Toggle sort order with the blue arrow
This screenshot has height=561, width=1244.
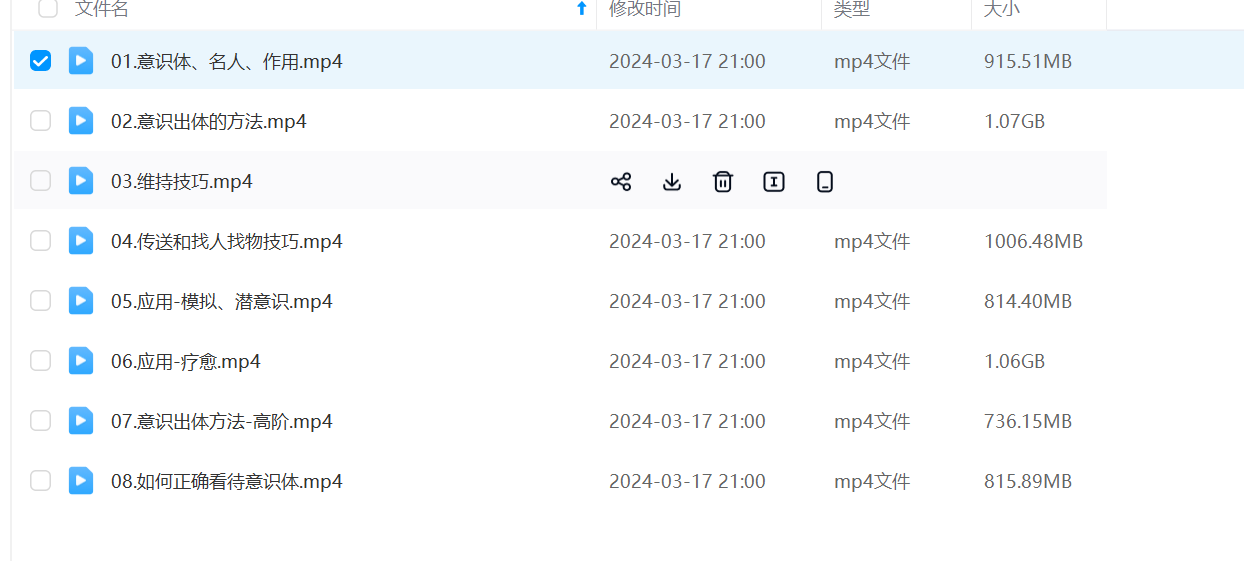point(581,9)
